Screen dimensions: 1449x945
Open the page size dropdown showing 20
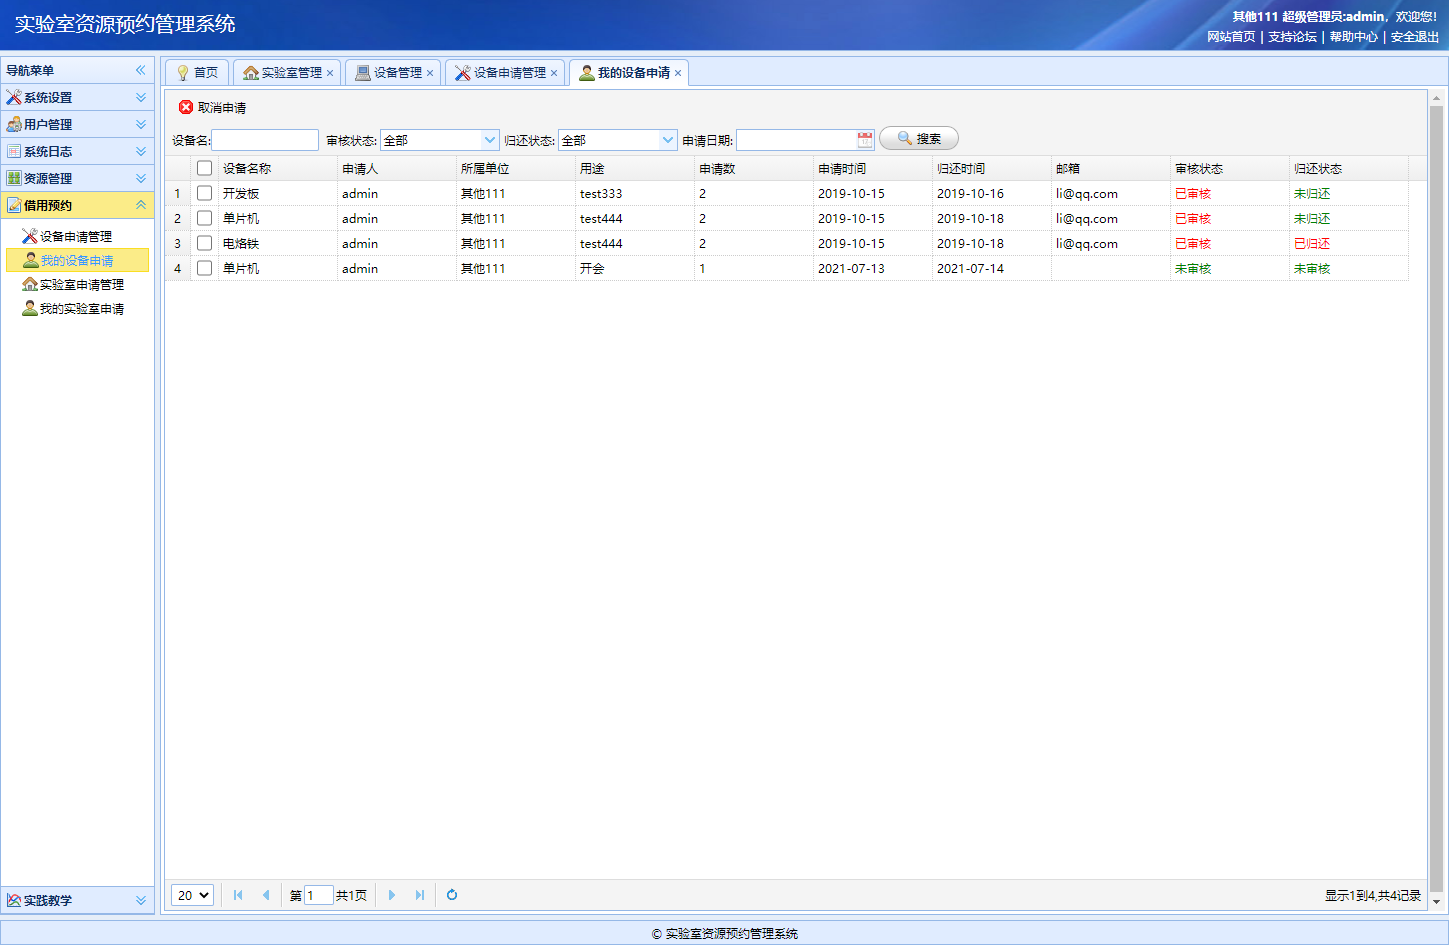[x=192, y=895]
